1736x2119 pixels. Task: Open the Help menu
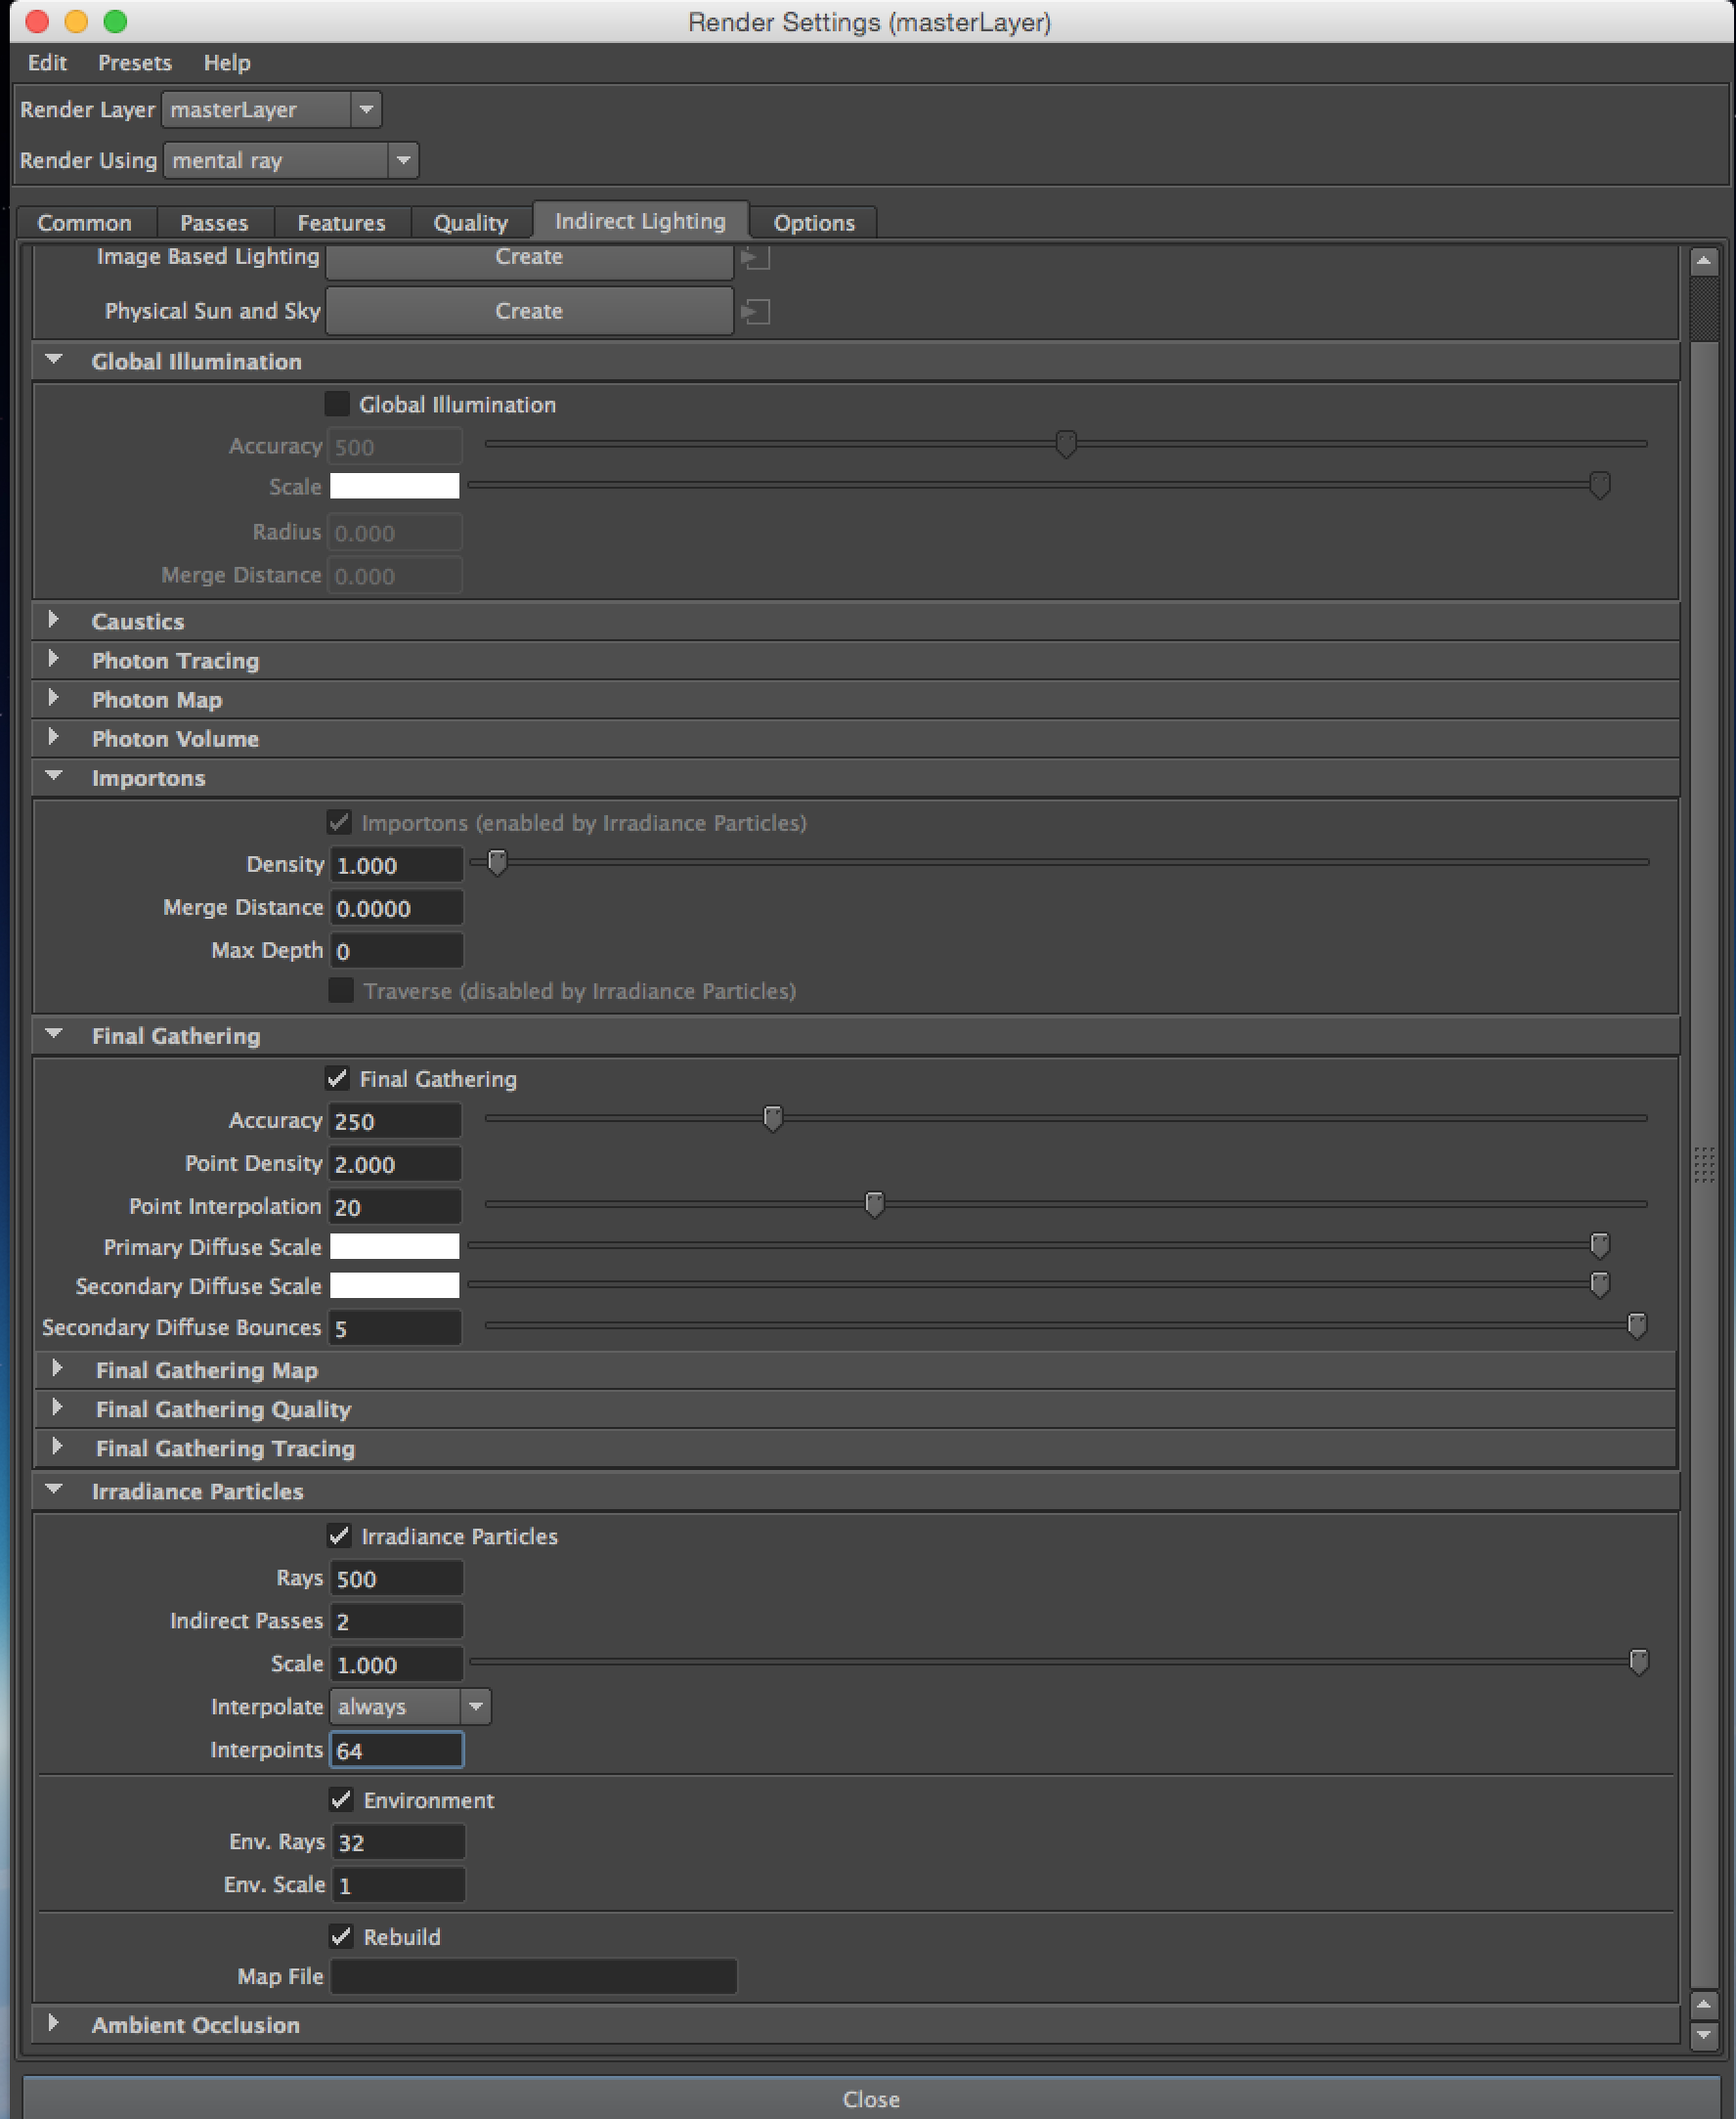(x=227, y=62)
